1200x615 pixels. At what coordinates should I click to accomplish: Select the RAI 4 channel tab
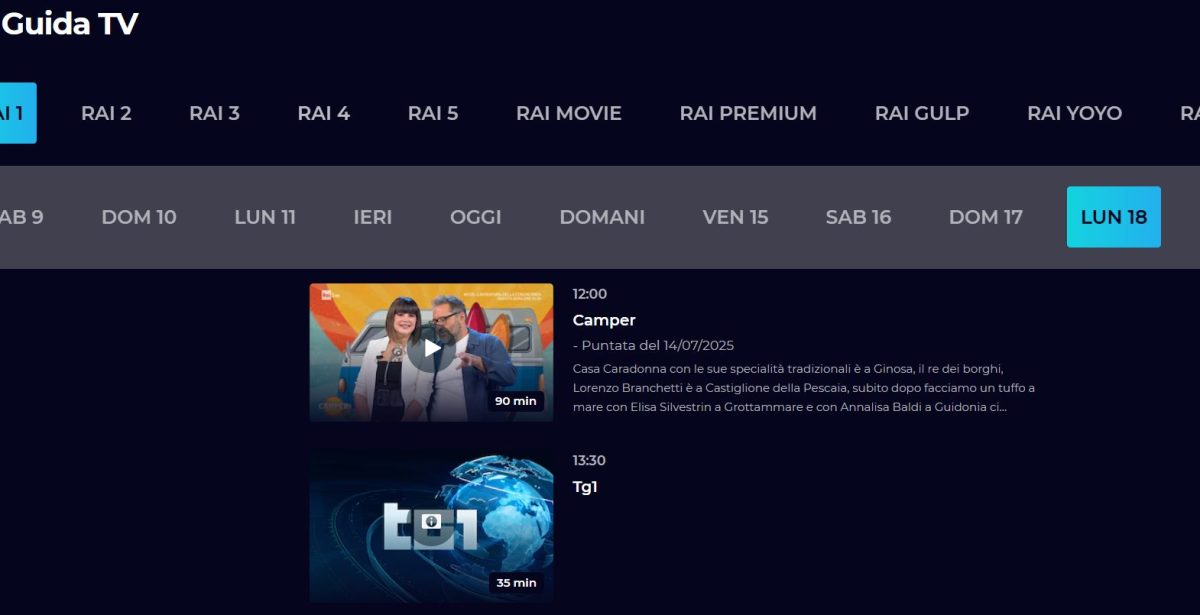(323, 113)
